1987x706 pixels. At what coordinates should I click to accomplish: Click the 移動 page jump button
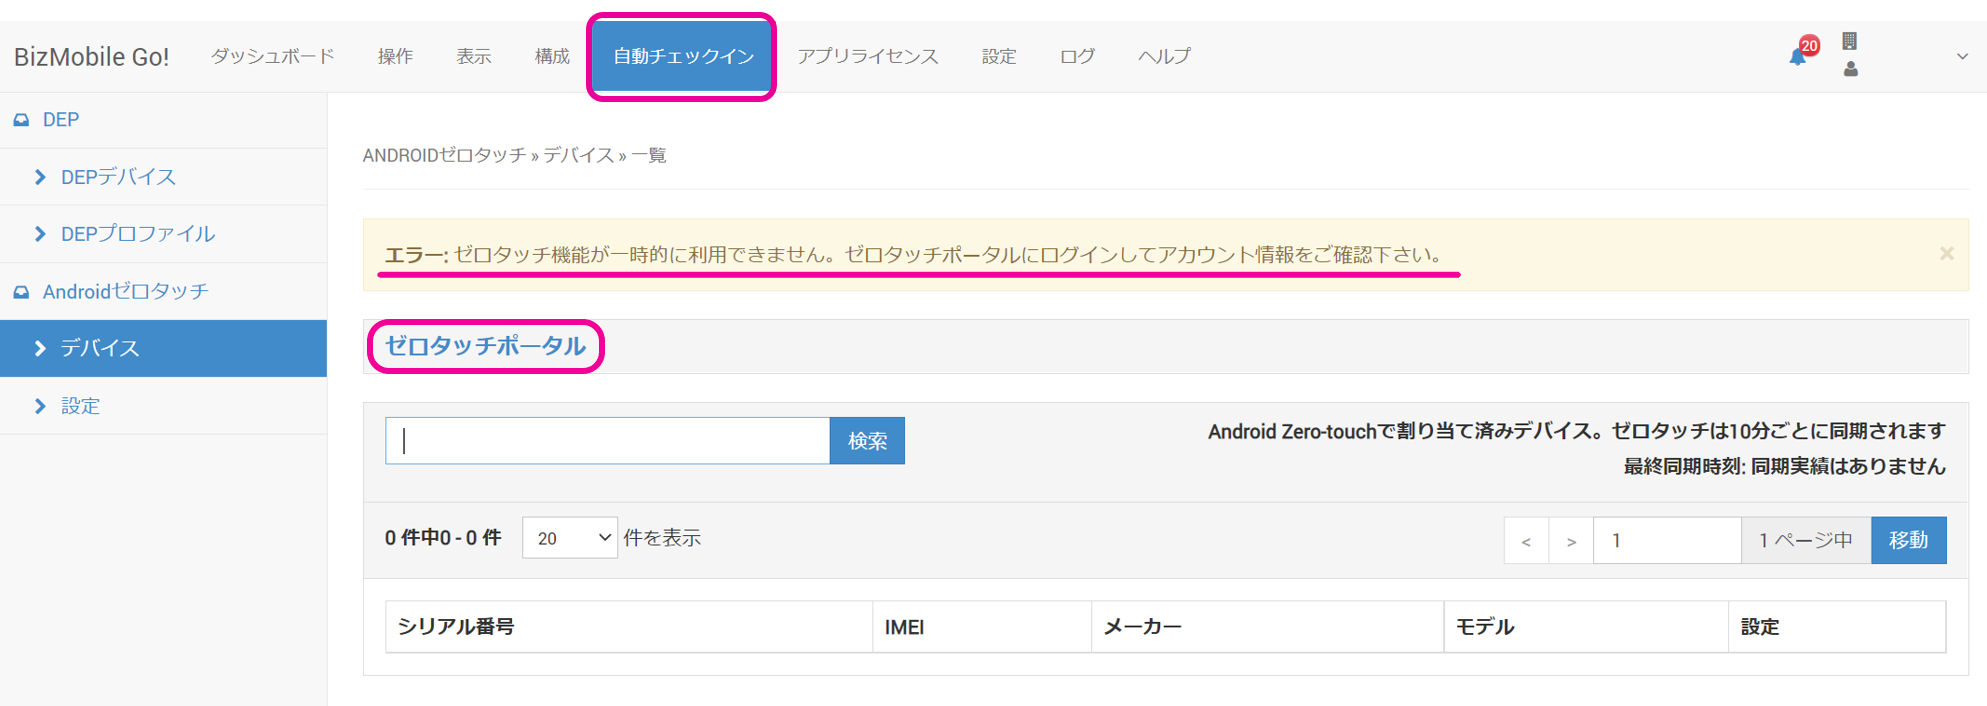(1908, 540)
